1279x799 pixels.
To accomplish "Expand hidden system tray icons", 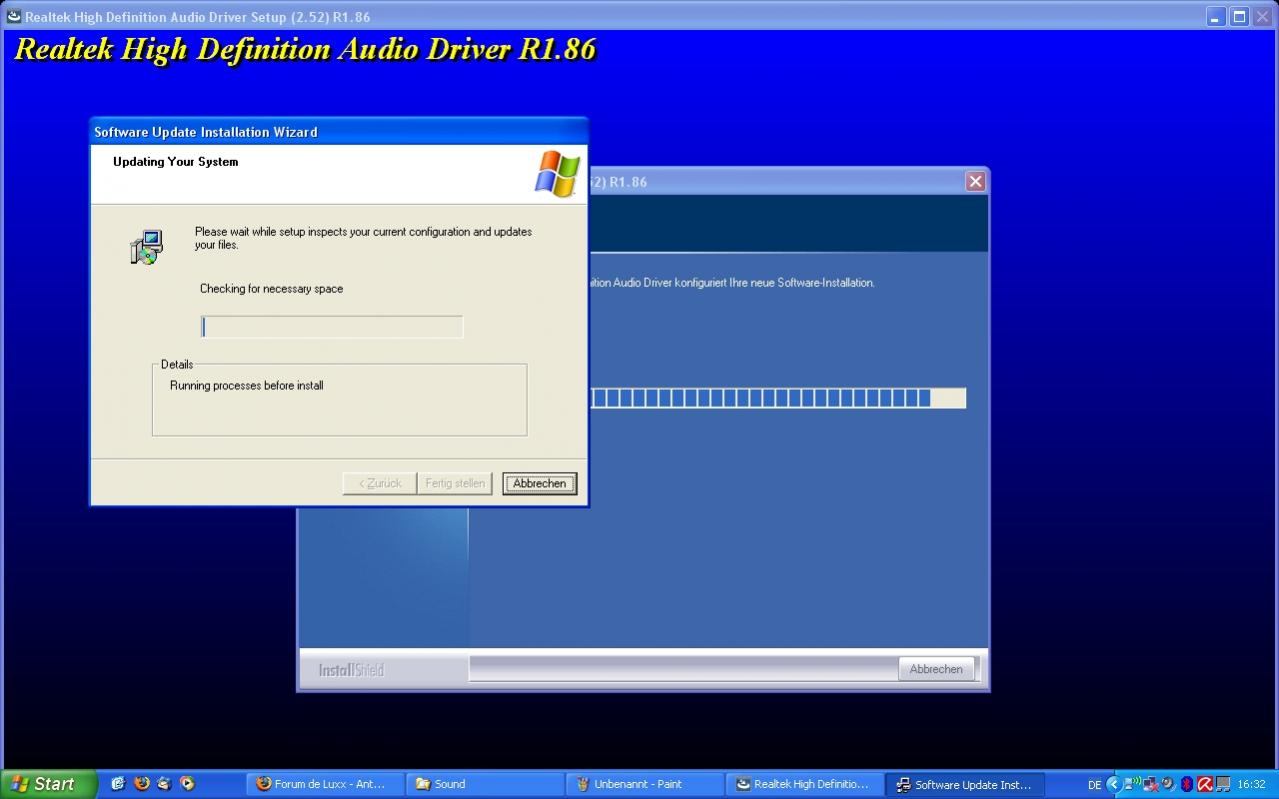I will pyautogui.click(x=1114, y=784).
